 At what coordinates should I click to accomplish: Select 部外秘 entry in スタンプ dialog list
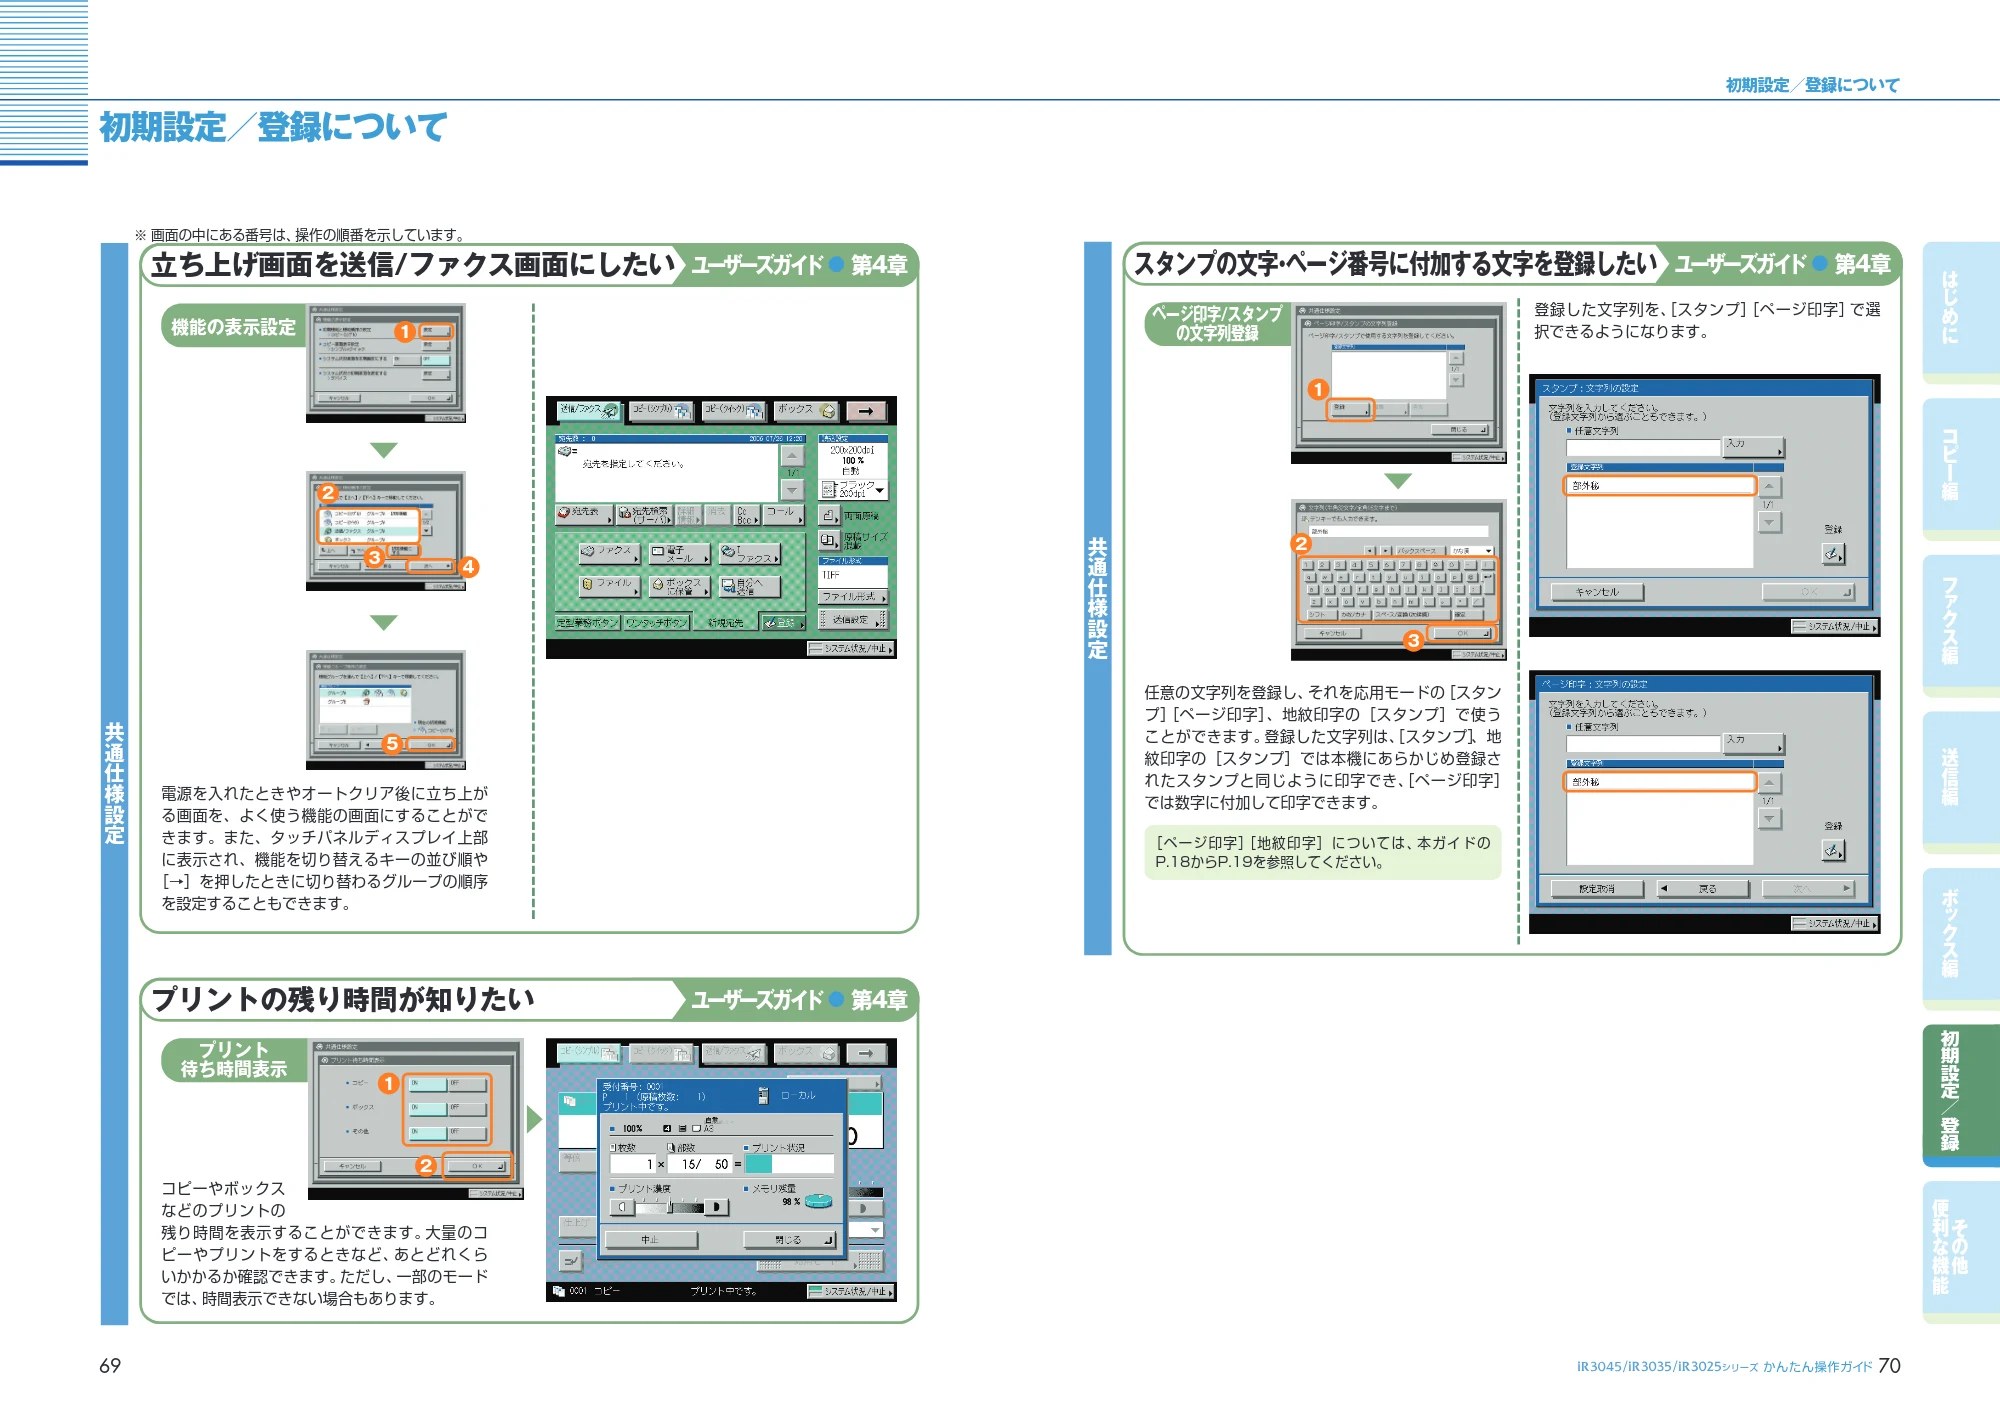[1660, 486]
